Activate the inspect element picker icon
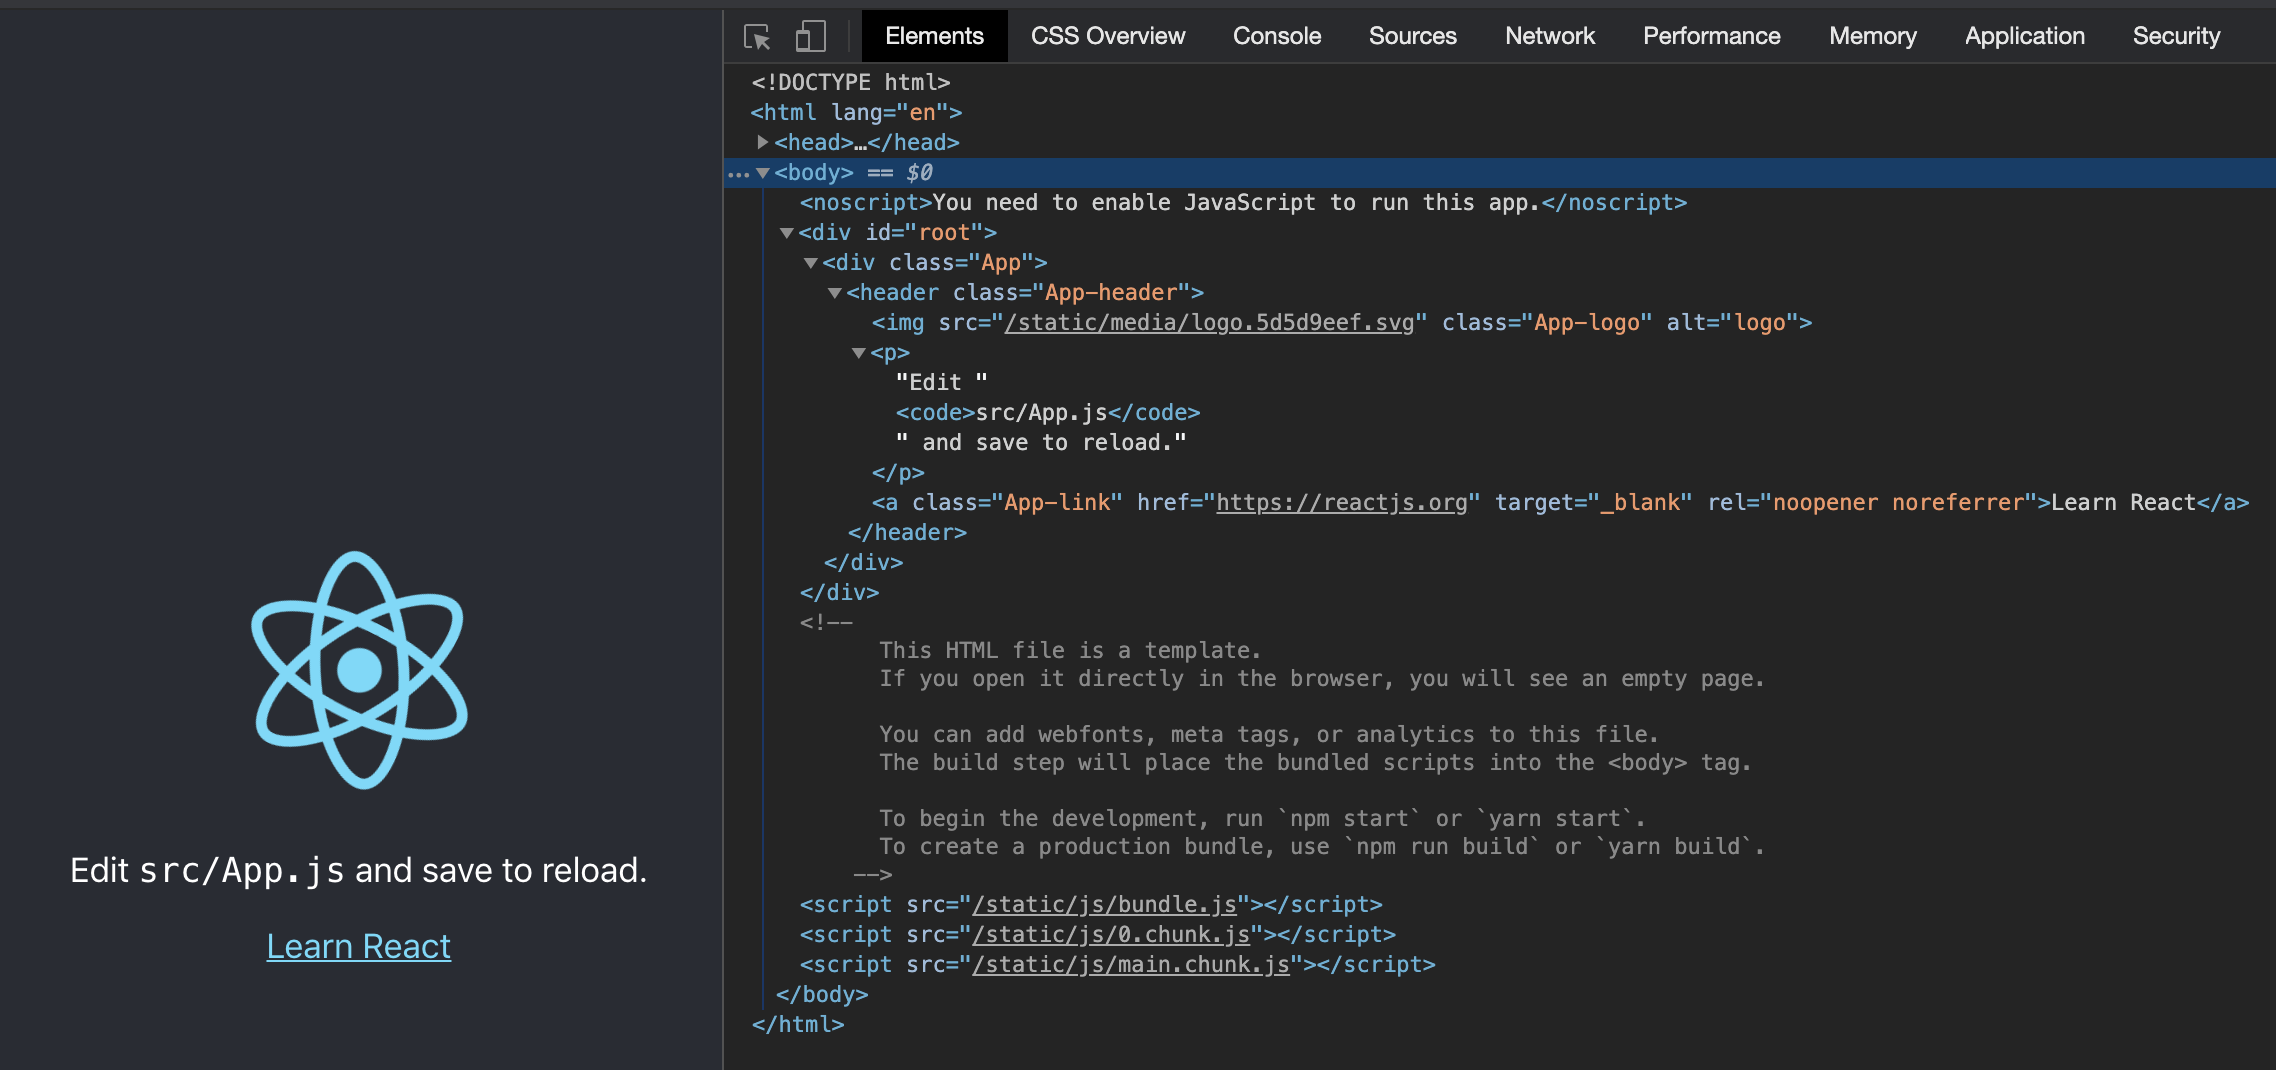The width and height of the screenshot is (2276, 1070). point(757,37)
